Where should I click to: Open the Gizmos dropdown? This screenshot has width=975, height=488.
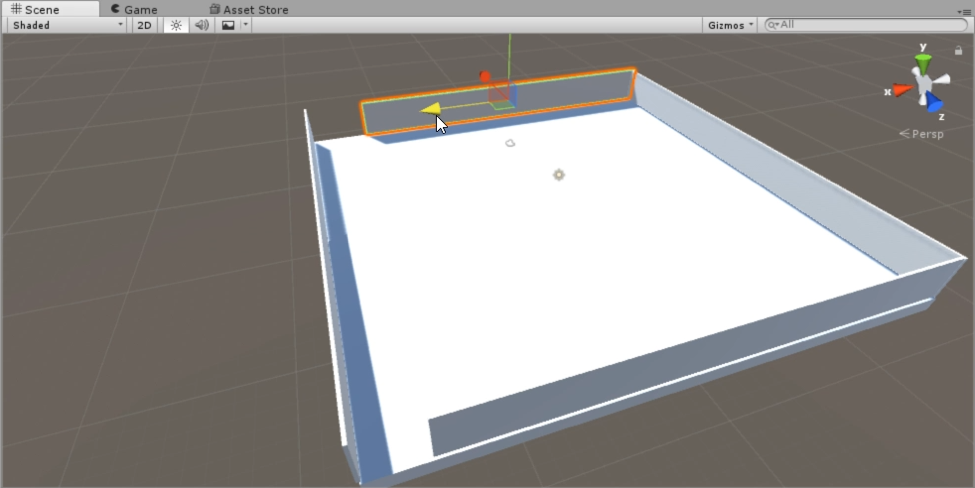730,25
